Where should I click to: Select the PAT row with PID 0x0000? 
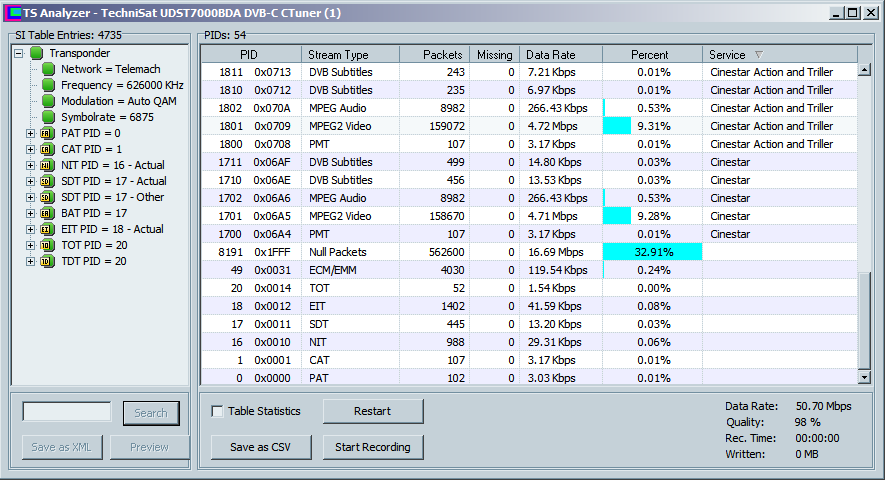click(529, 378)
